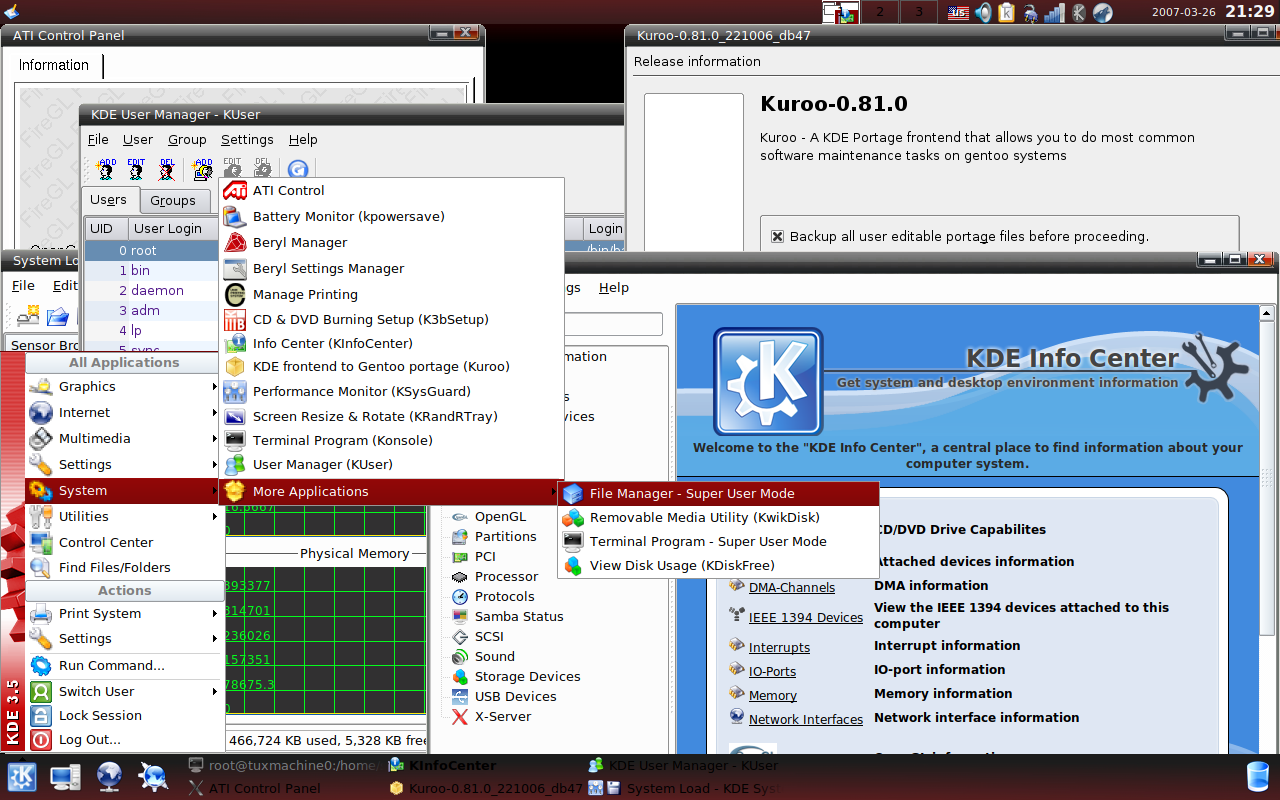Viewport: 1280px width, 800px height.
Task: Click the Add user icon in KUser toolbar
Action: click(x=106, y=169)
